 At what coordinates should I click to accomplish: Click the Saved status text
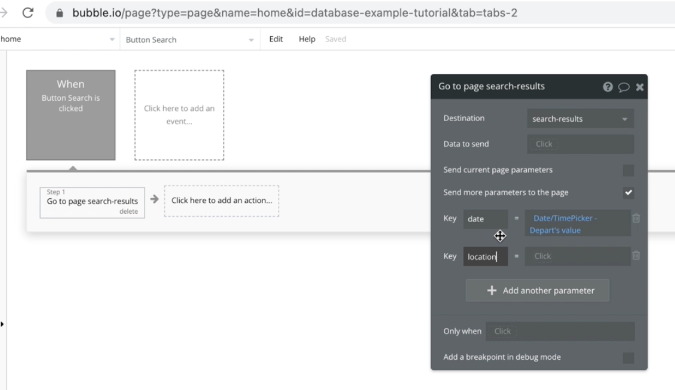pyautogui.click(x=335, y=39)
